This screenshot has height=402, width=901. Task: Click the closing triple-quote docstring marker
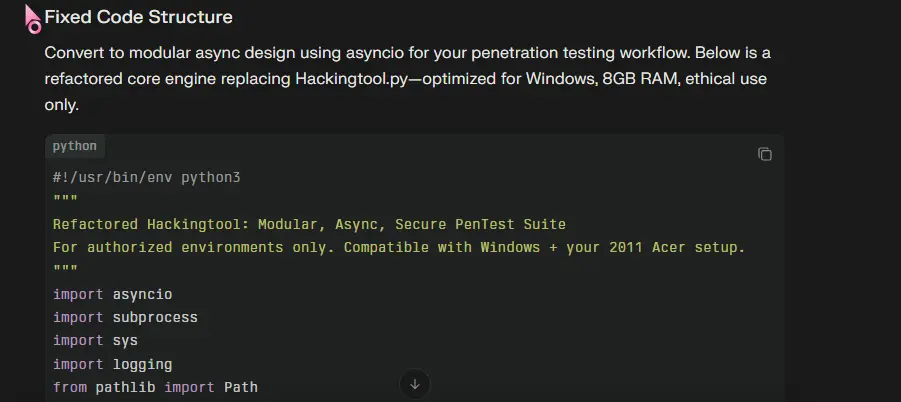(x=65, y=269)
